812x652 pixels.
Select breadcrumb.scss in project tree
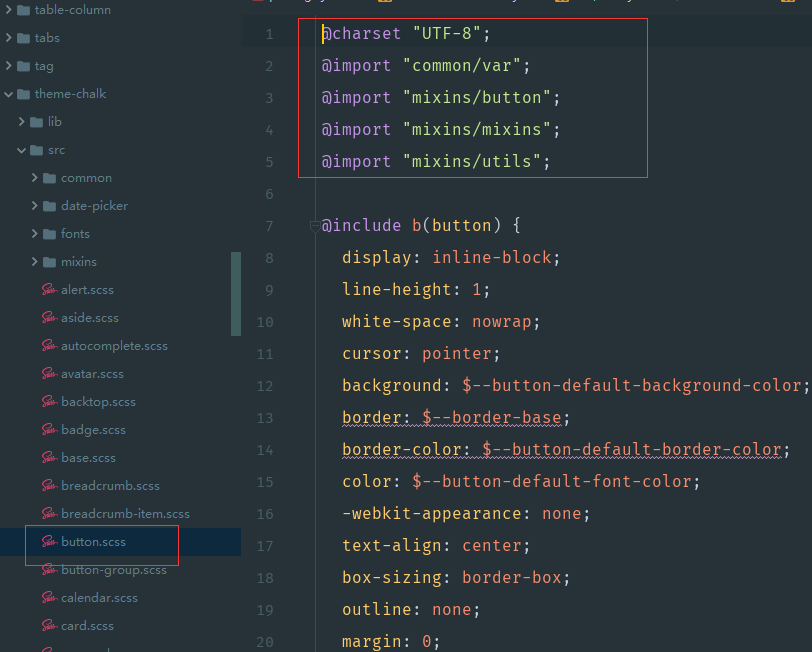click(x=110, y=485)
